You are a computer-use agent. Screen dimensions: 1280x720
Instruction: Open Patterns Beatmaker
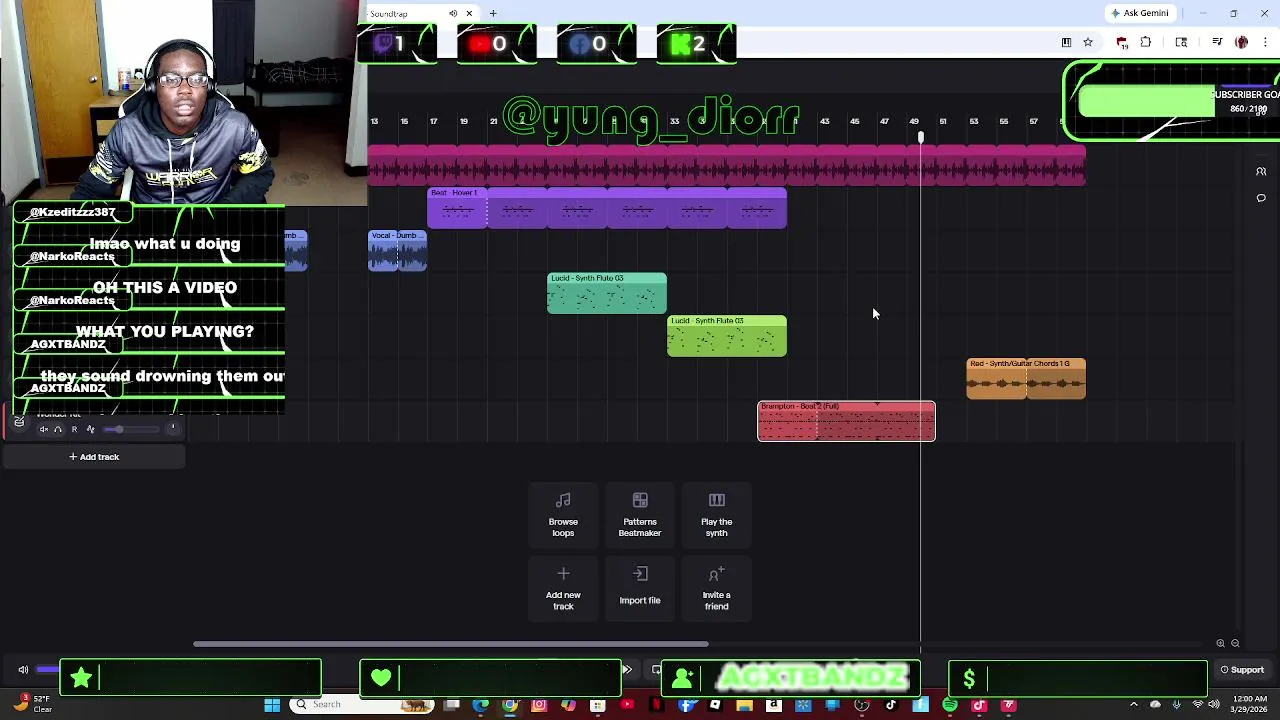(x=640, y=514)
